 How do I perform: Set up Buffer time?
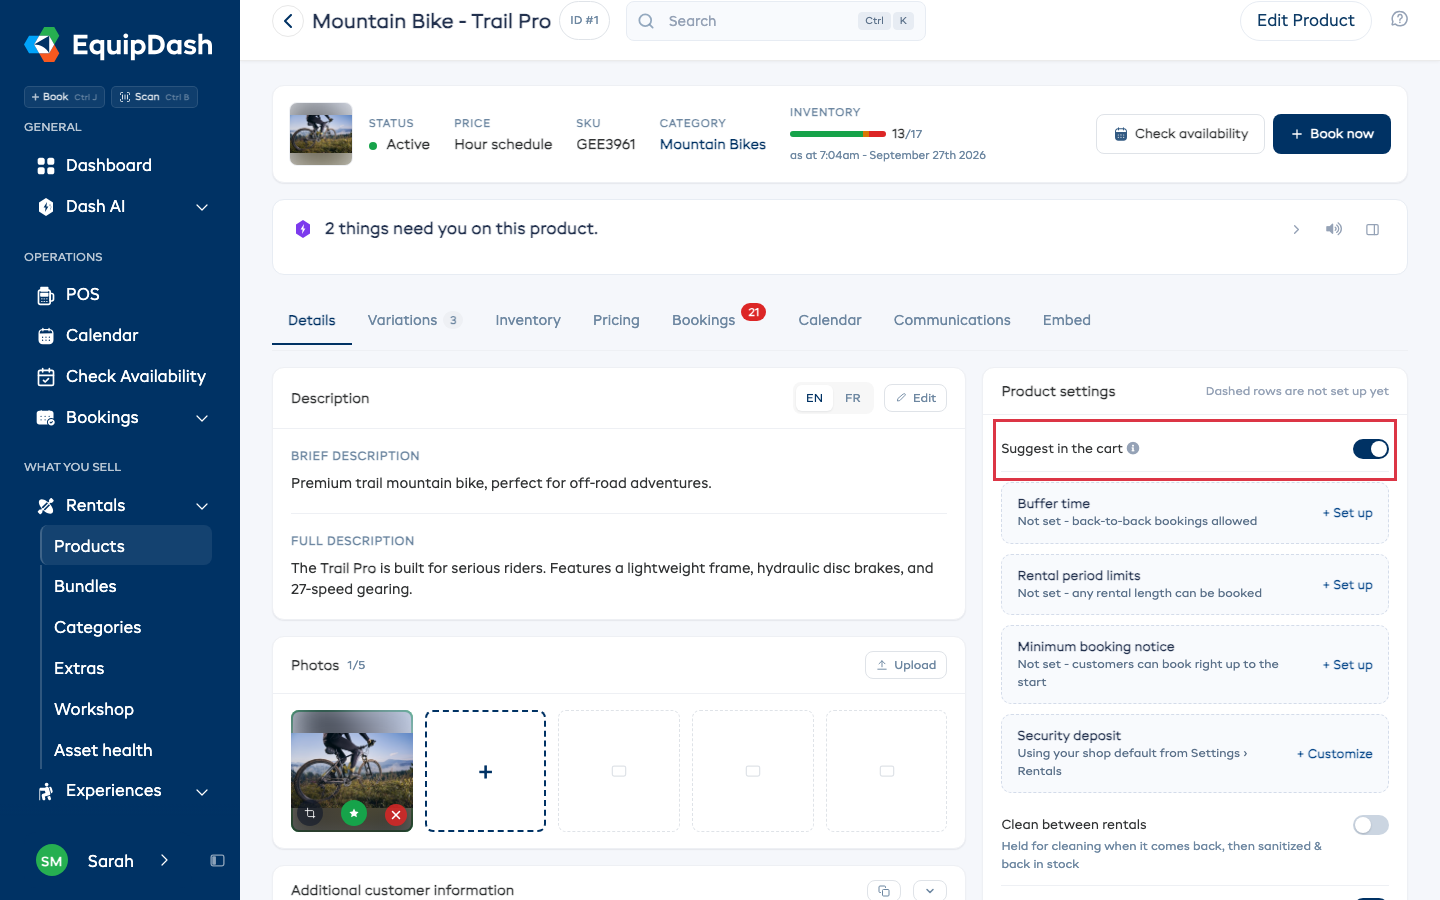[x=1348, y=513]
